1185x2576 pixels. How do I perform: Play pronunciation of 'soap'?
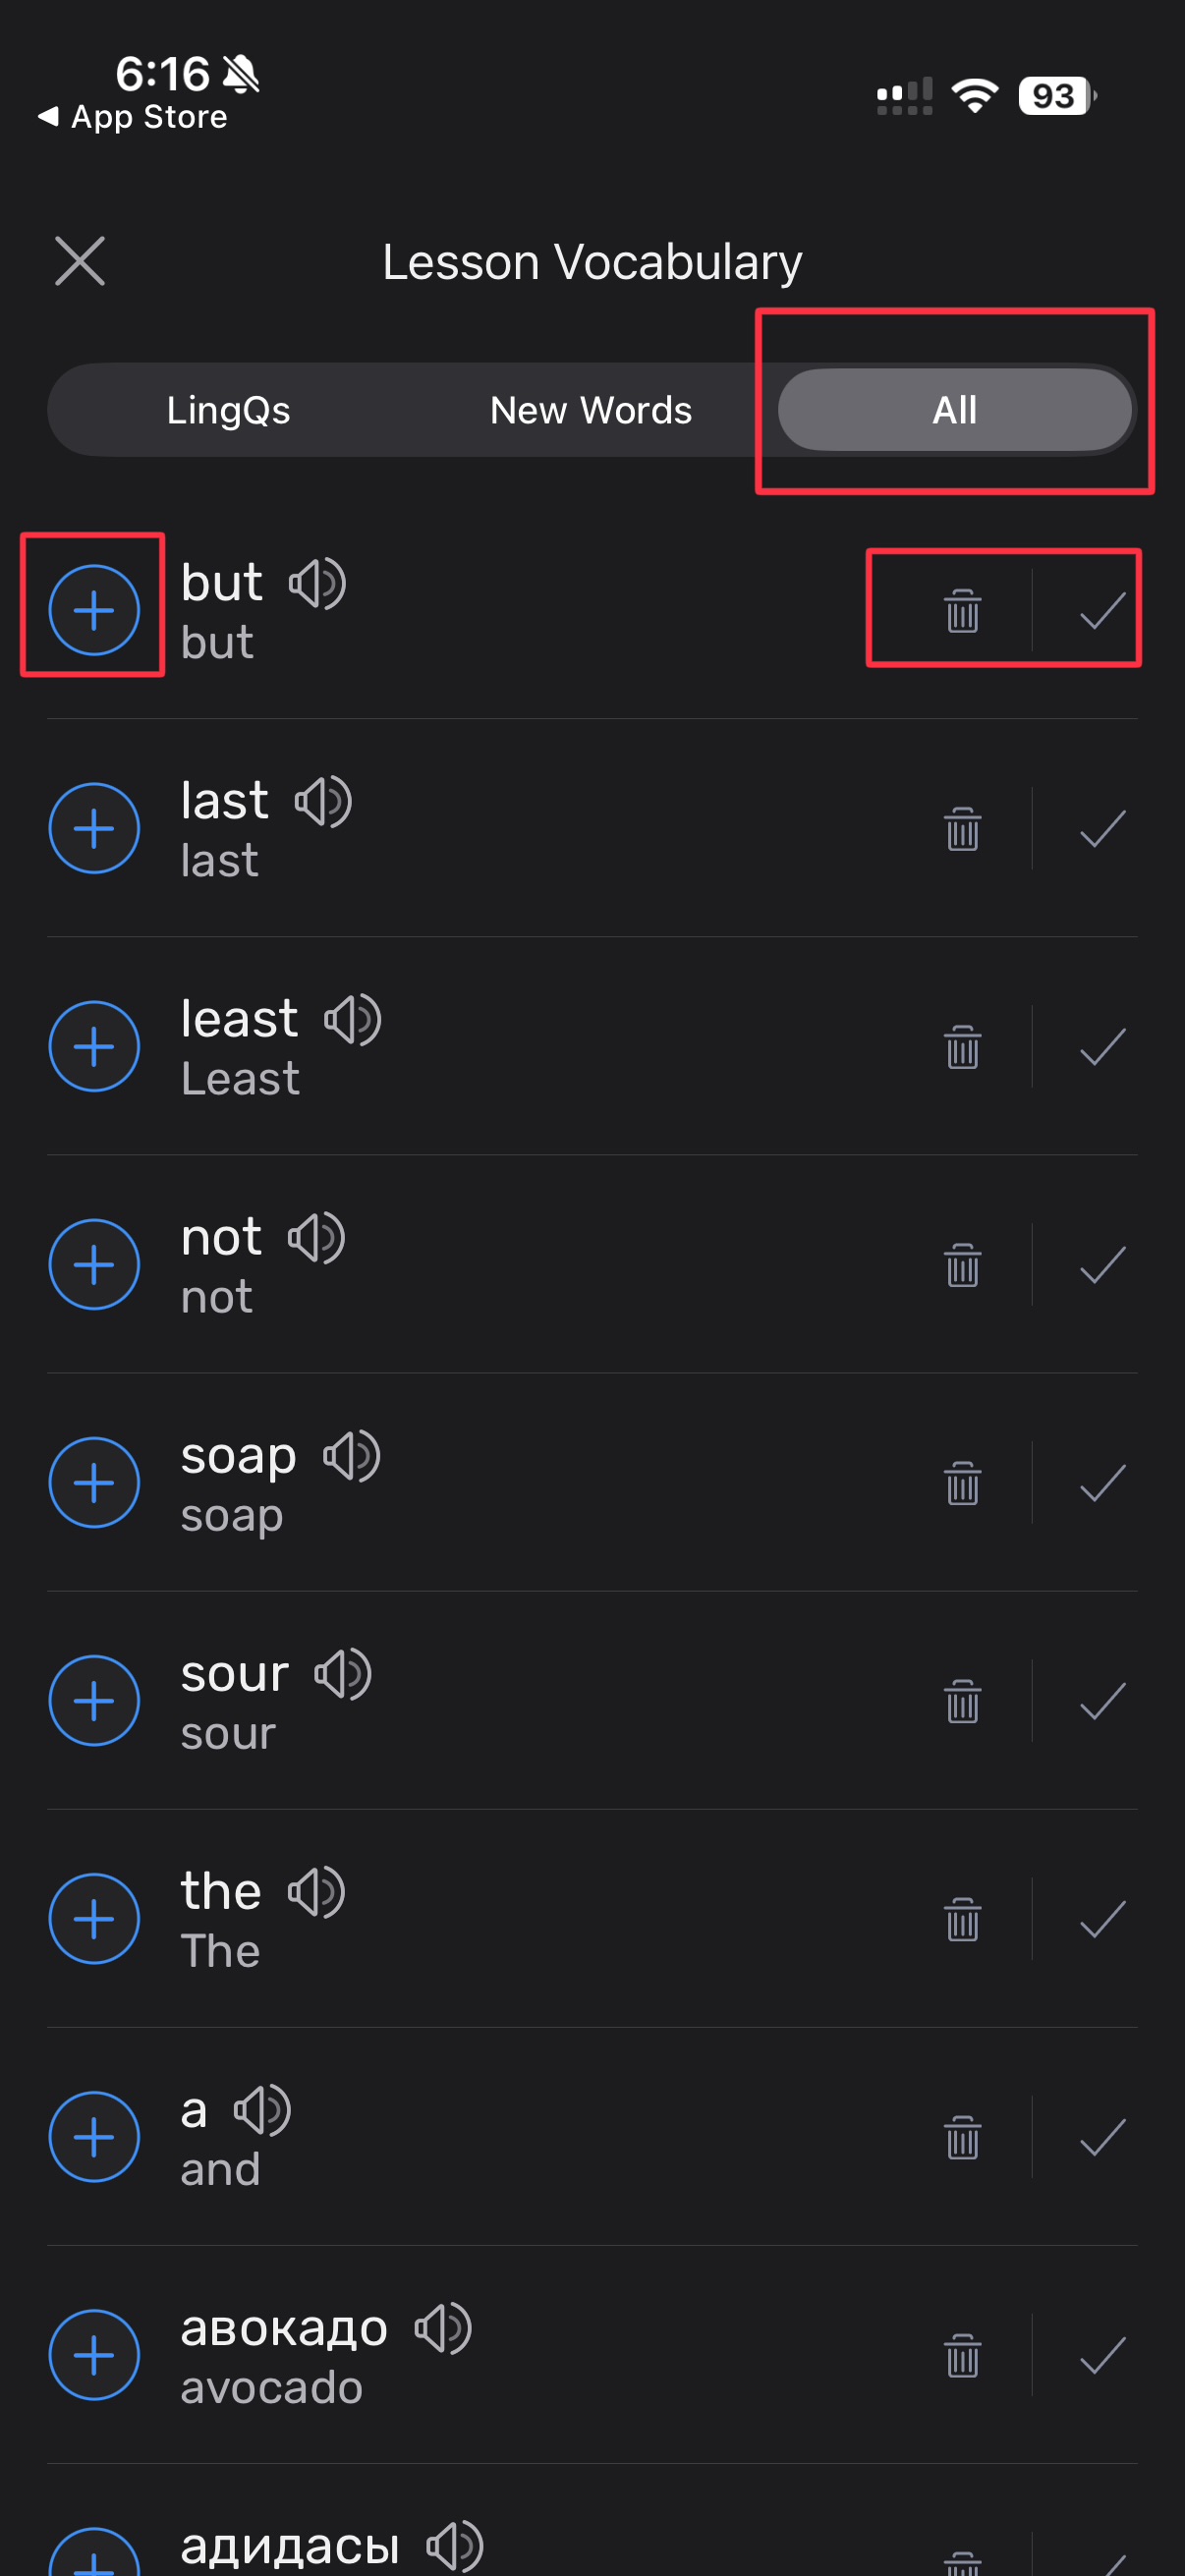[x=351, y=1456]
